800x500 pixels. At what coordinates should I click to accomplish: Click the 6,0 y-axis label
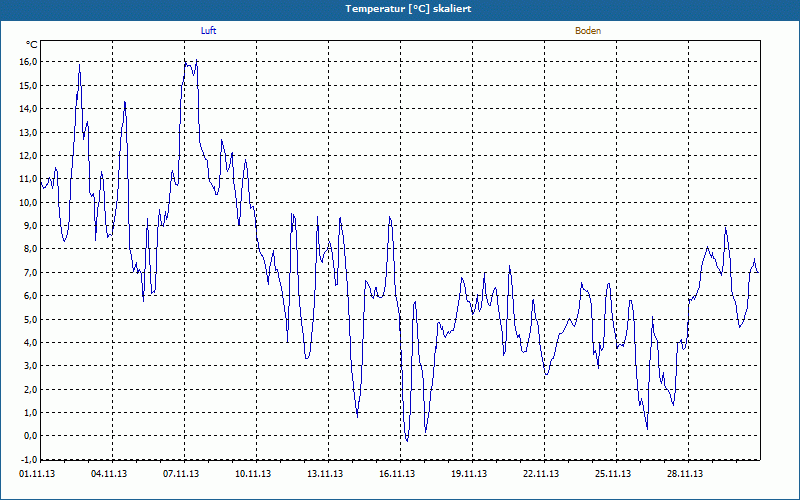click(x=30, y=296)
